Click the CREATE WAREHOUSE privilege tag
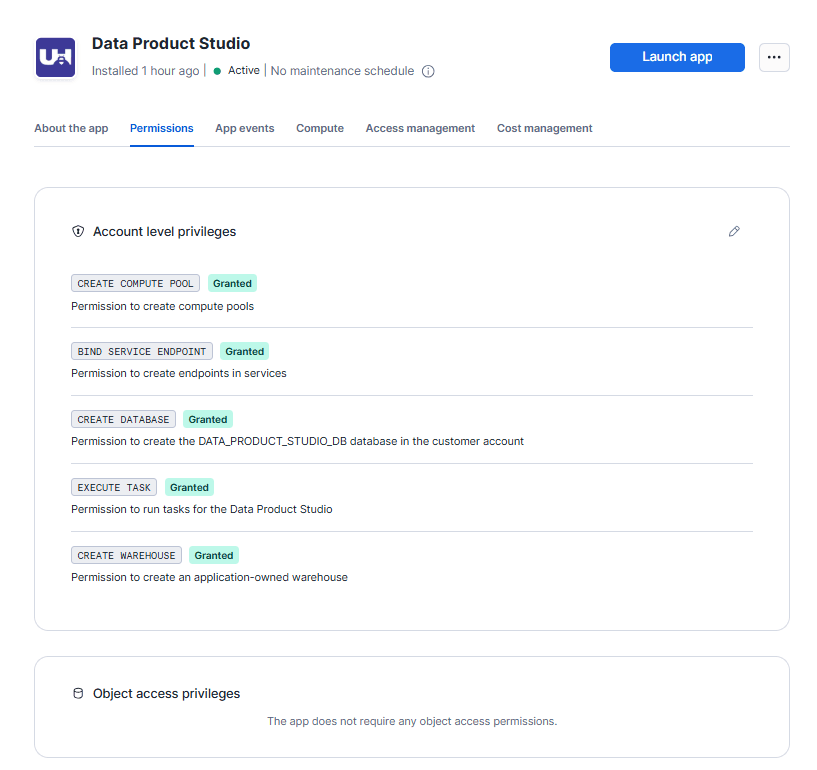 pos(127,555)
